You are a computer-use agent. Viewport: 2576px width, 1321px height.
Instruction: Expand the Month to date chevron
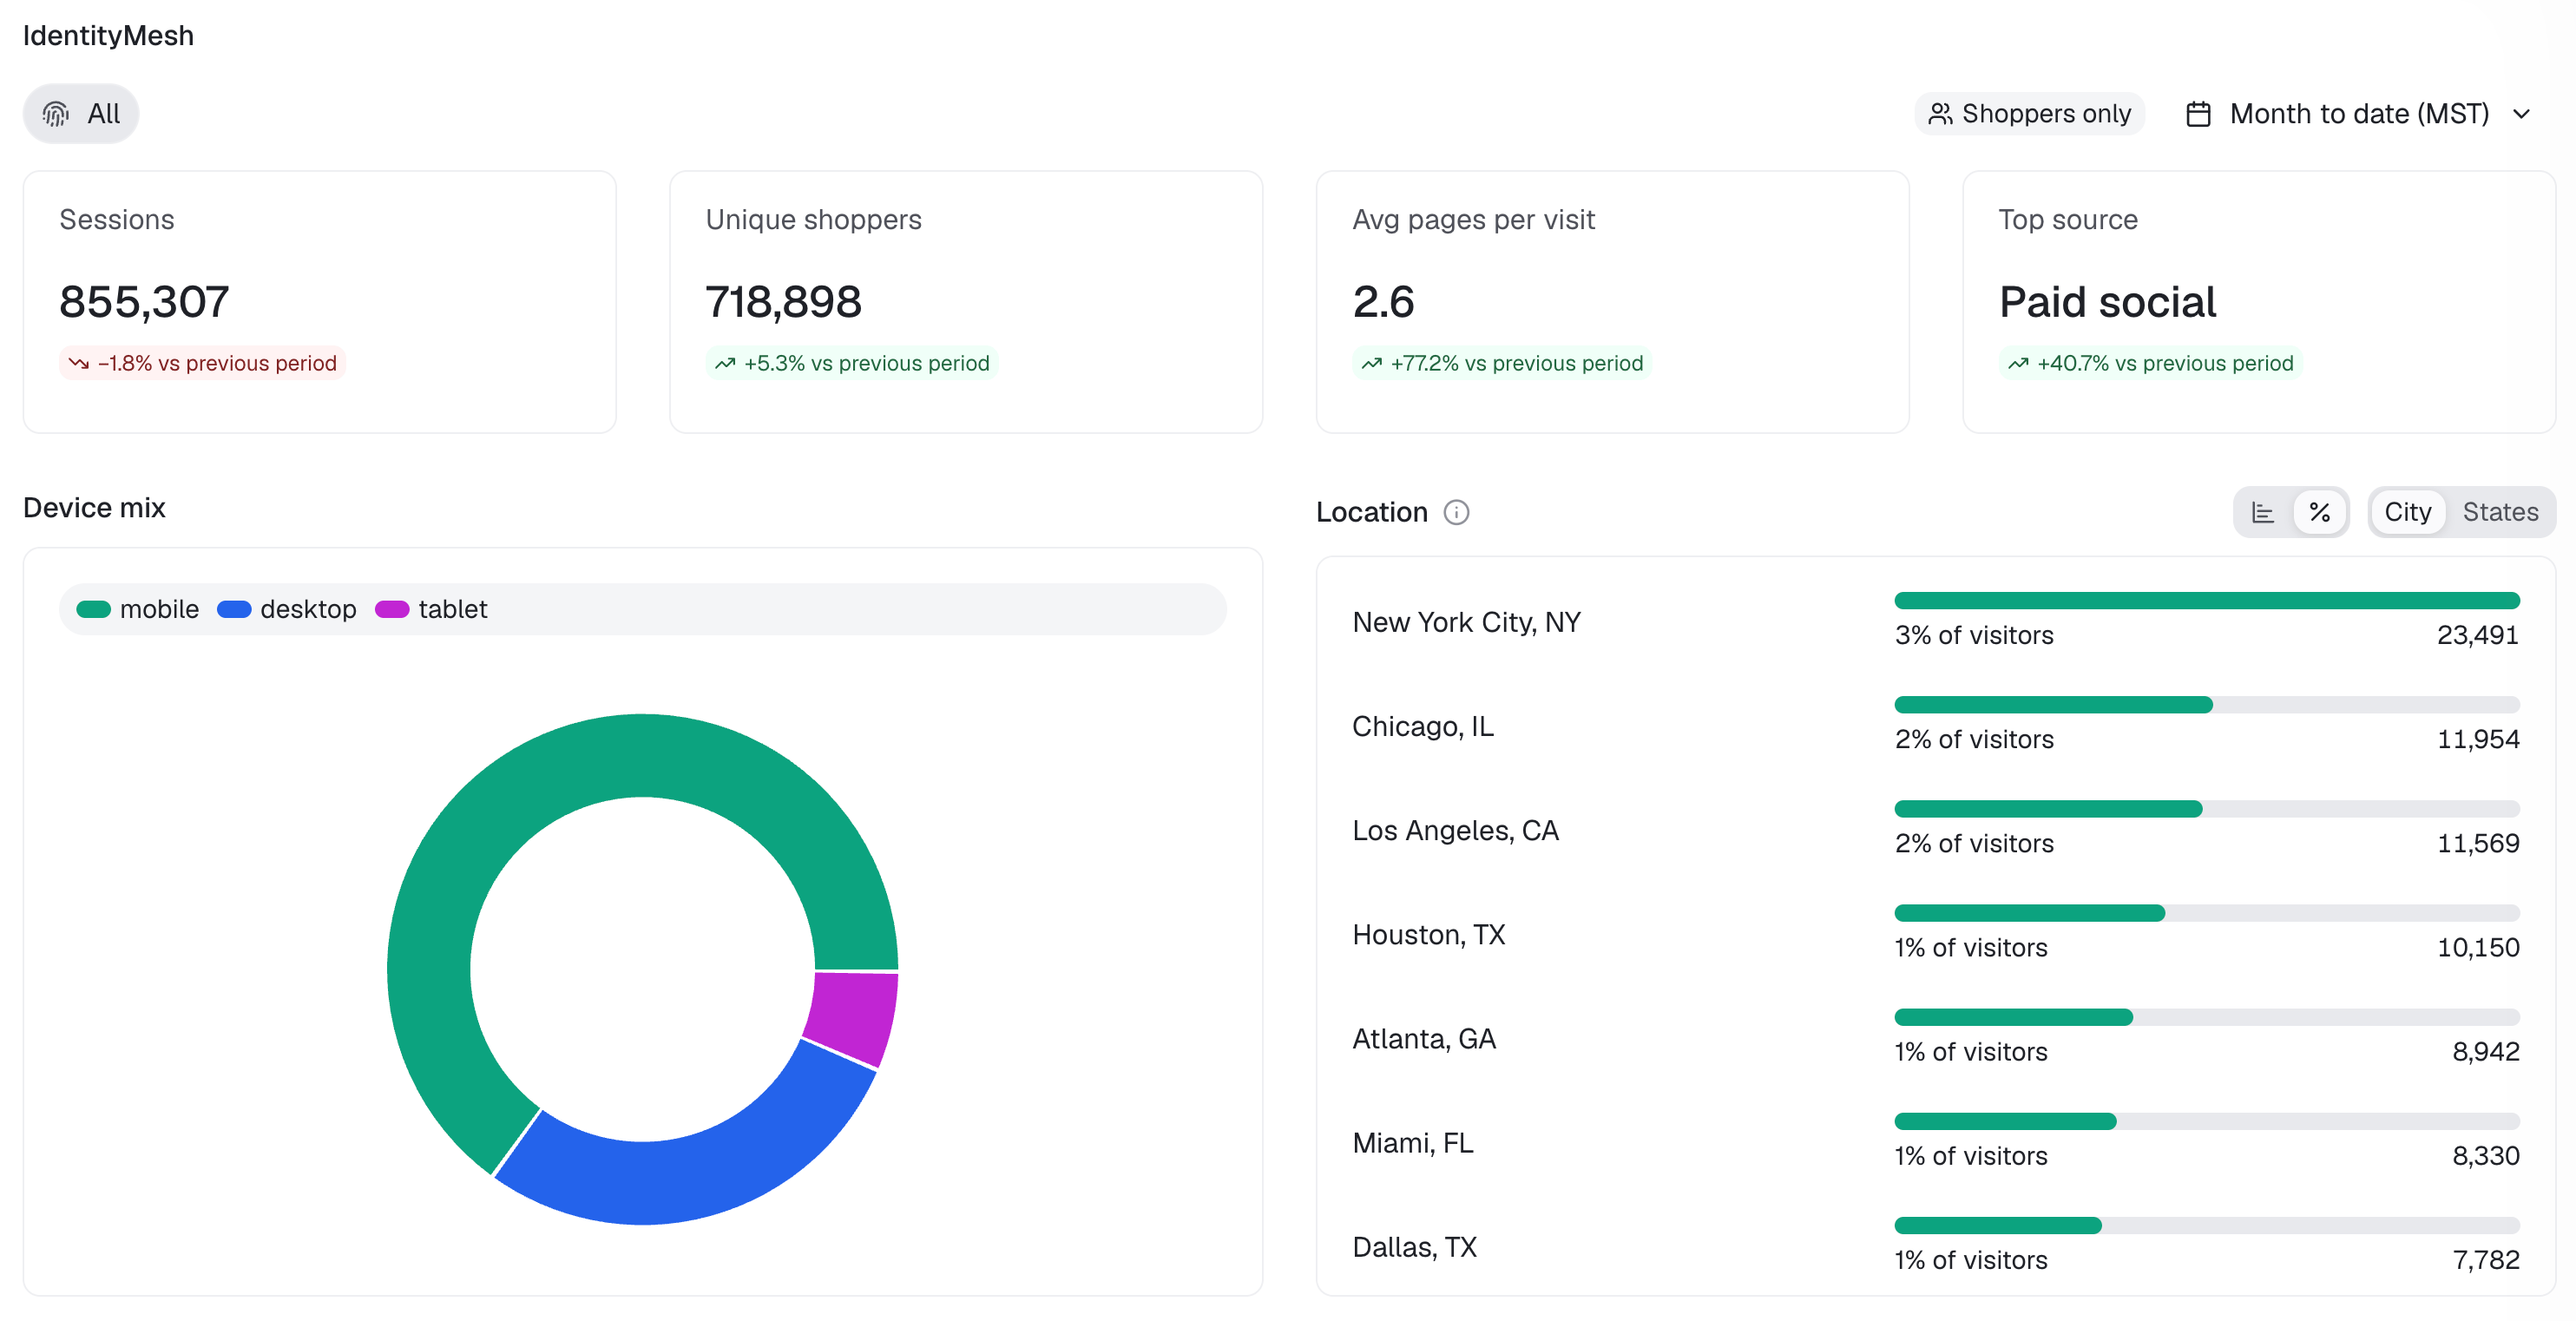point(2521,114)
